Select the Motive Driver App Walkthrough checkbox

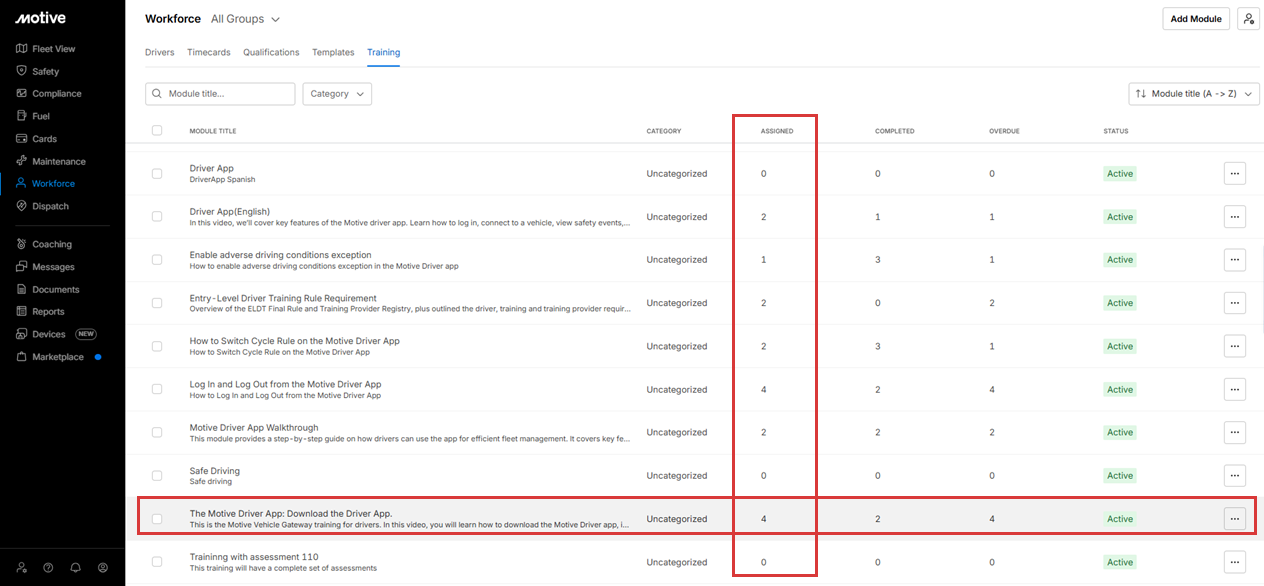click(157, 433)
